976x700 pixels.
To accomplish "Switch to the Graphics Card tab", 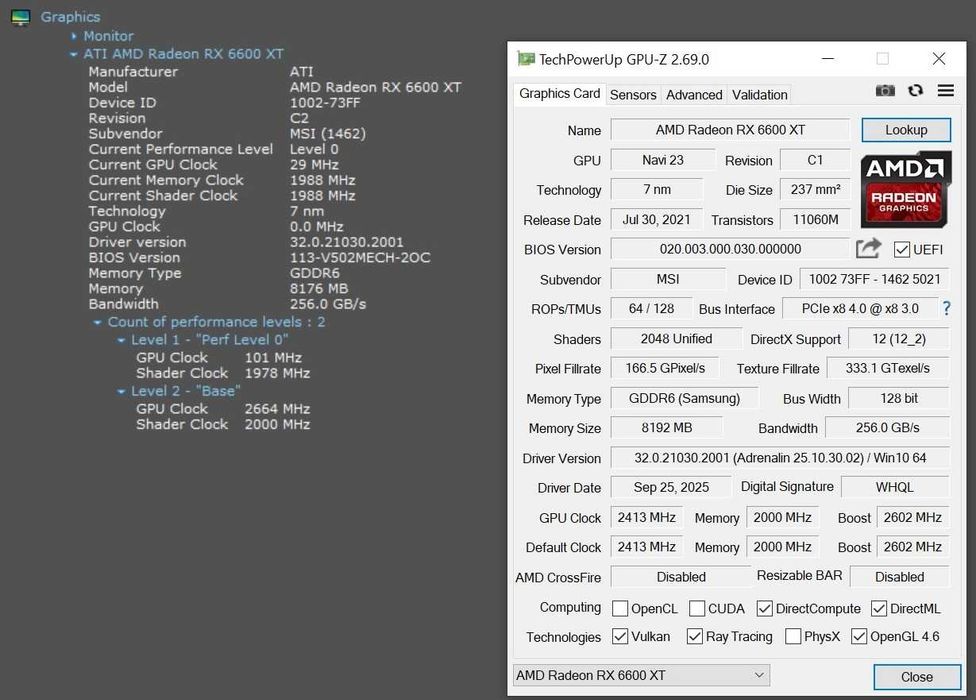I will pos(560,93).
